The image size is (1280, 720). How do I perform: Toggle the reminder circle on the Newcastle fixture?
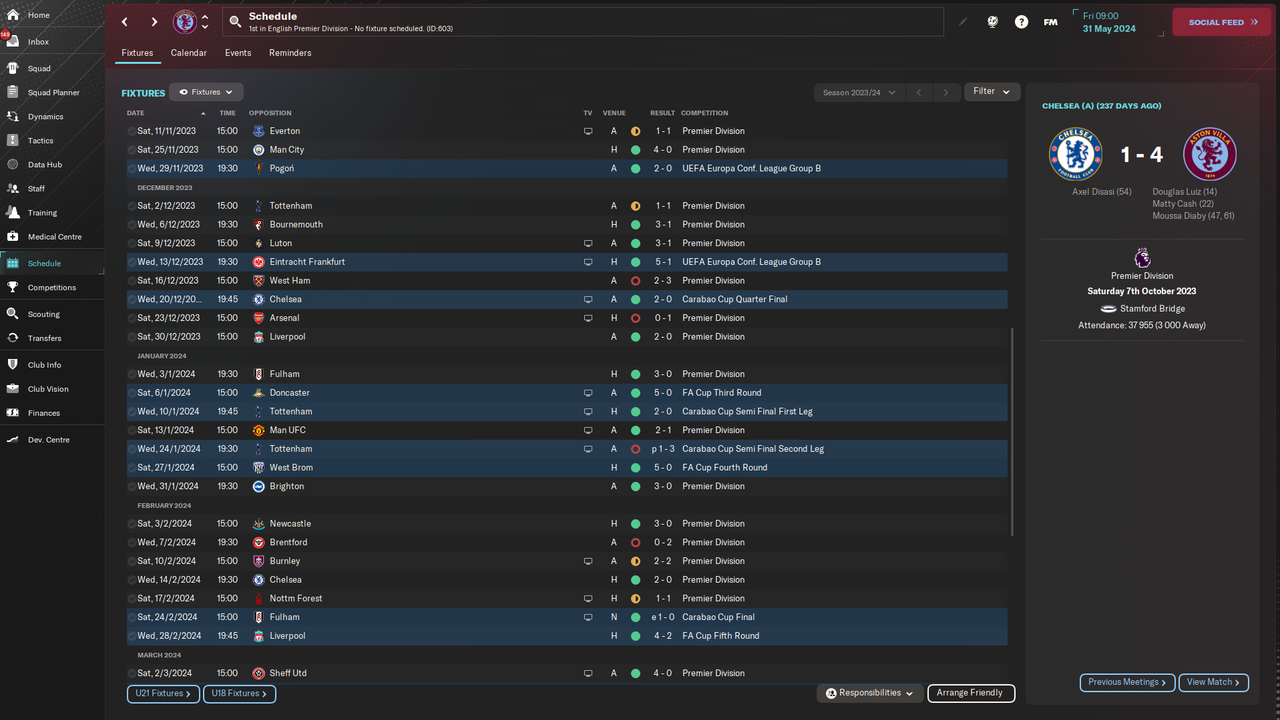(x=131, y=524)
